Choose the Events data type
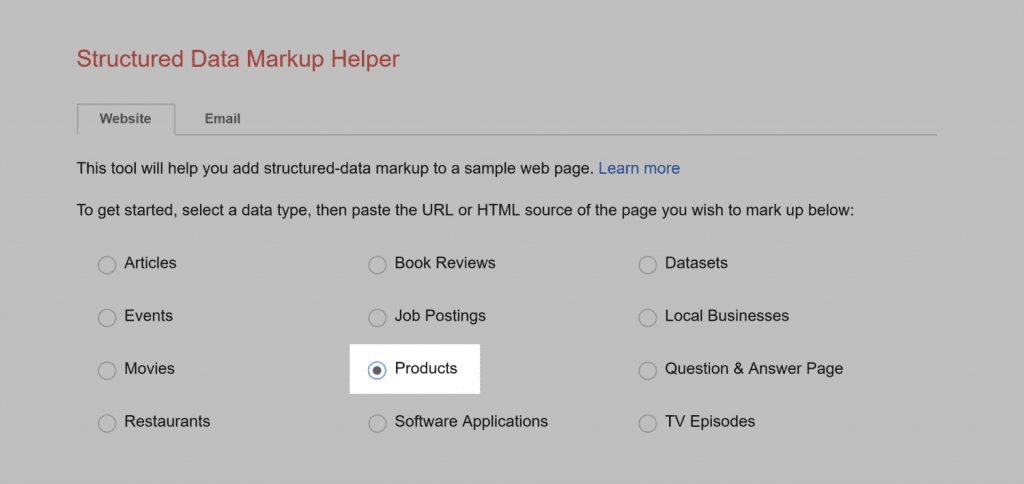The height and width of the screenshot is (484, 1024). click(x=107, y=318)
